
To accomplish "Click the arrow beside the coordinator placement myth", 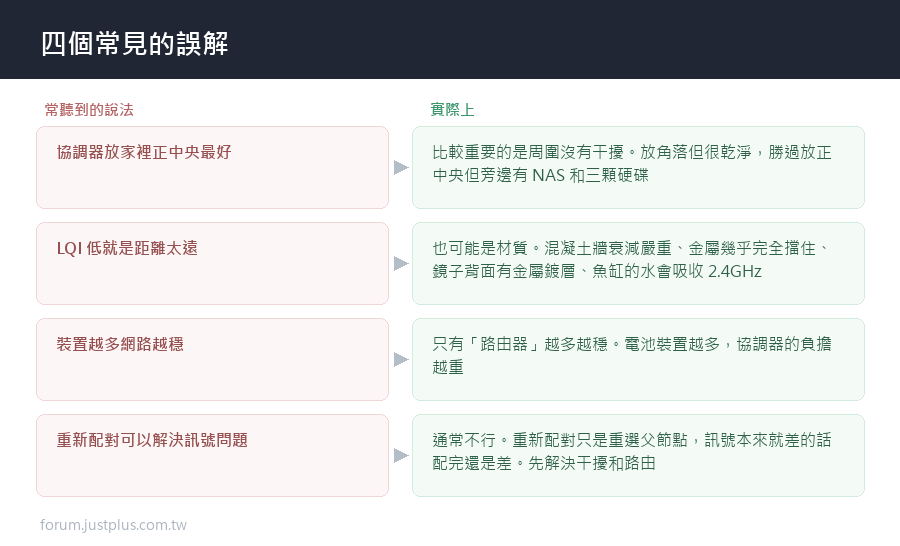I will click(x=401, y=168).
